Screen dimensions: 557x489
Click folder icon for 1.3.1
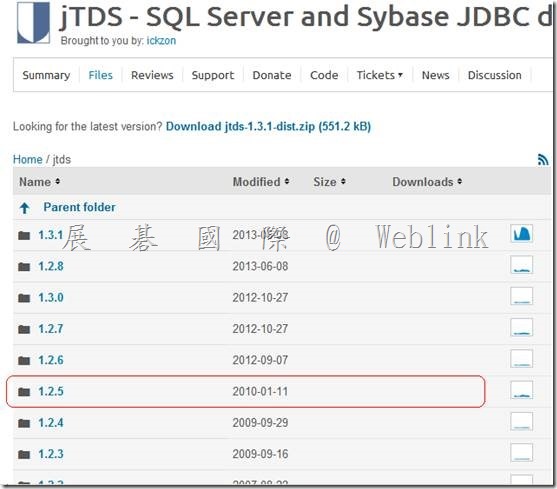pyautogui.click(x=24, y=235)
